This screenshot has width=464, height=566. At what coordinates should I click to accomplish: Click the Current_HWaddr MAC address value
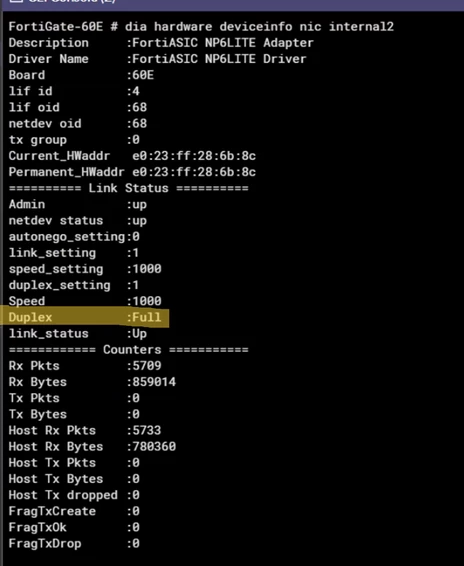pos(194,156)
